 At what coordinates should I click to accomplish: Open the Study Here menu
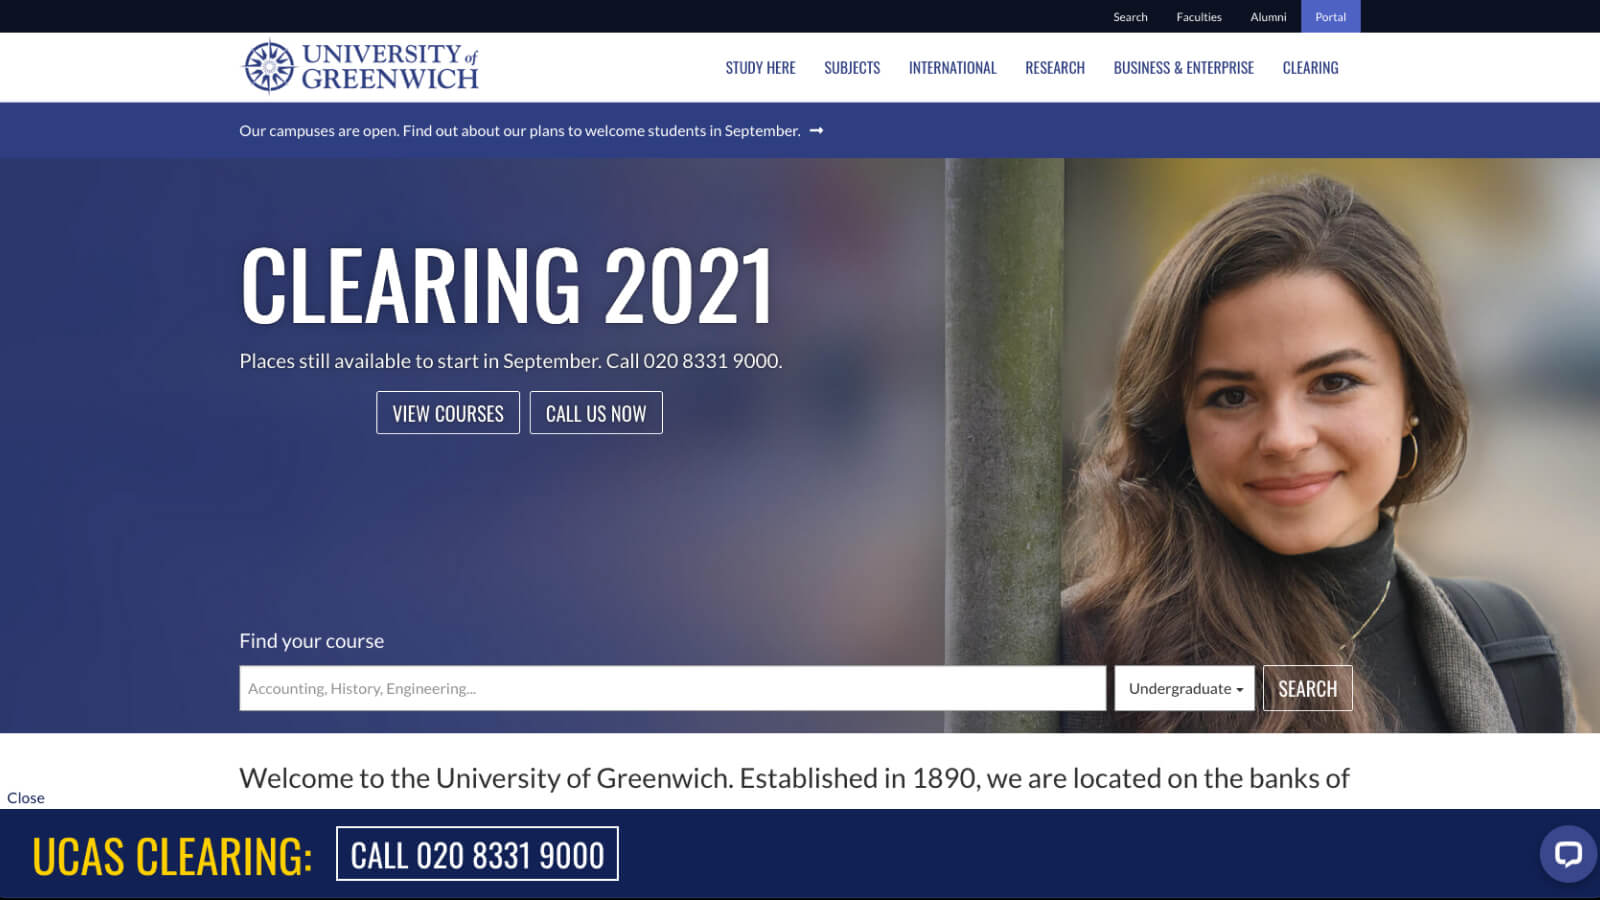click(760, 68)
